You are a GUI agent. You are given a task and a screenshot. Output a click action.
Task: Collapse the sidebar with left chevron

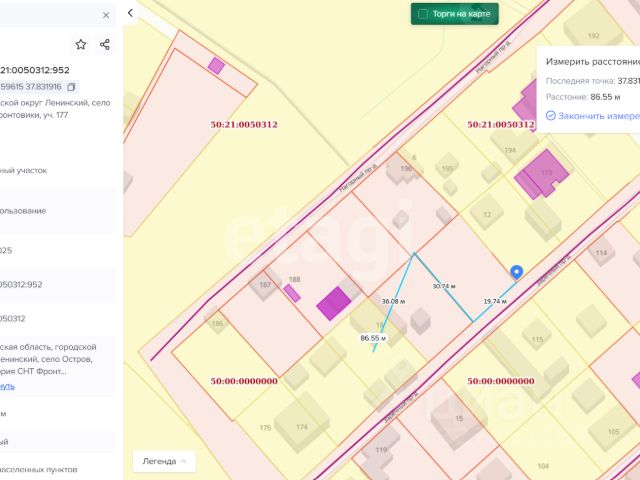click(130, 13)
